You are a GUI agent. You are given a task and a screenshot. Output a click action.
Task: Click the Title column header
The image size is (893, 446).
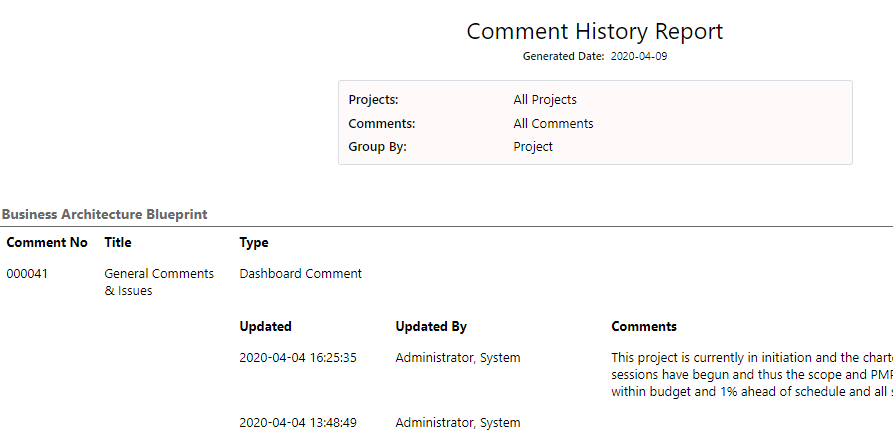pyautogui.click(x=118, y=243)
